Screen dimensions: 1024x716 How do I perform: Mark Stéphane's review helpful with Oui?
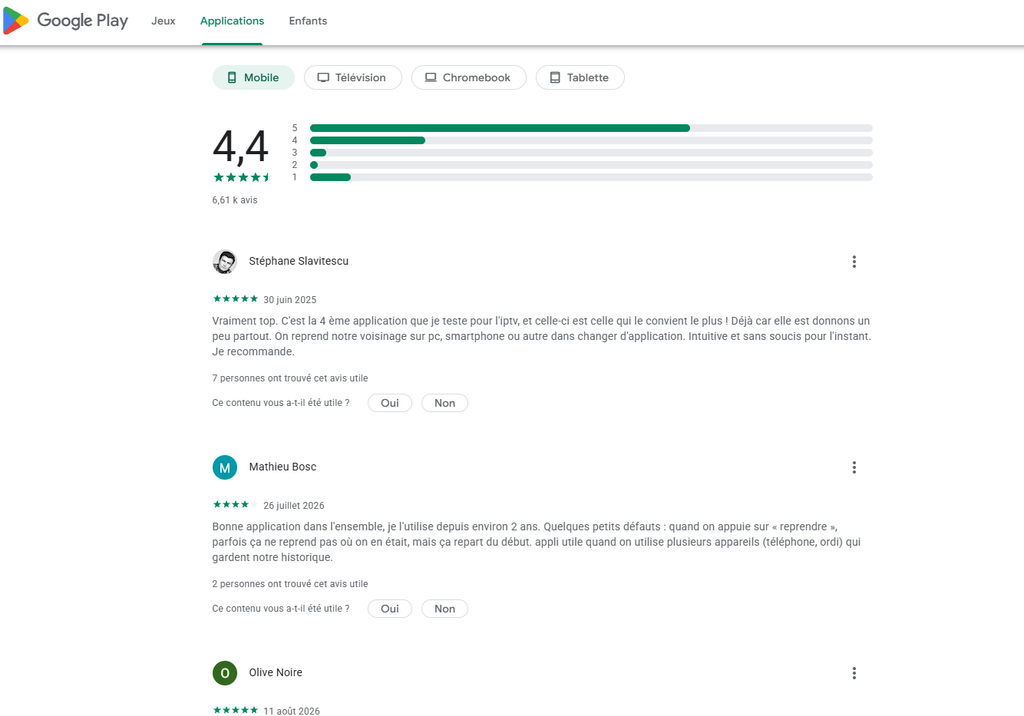pyautogui.click(x=390, y=403)
